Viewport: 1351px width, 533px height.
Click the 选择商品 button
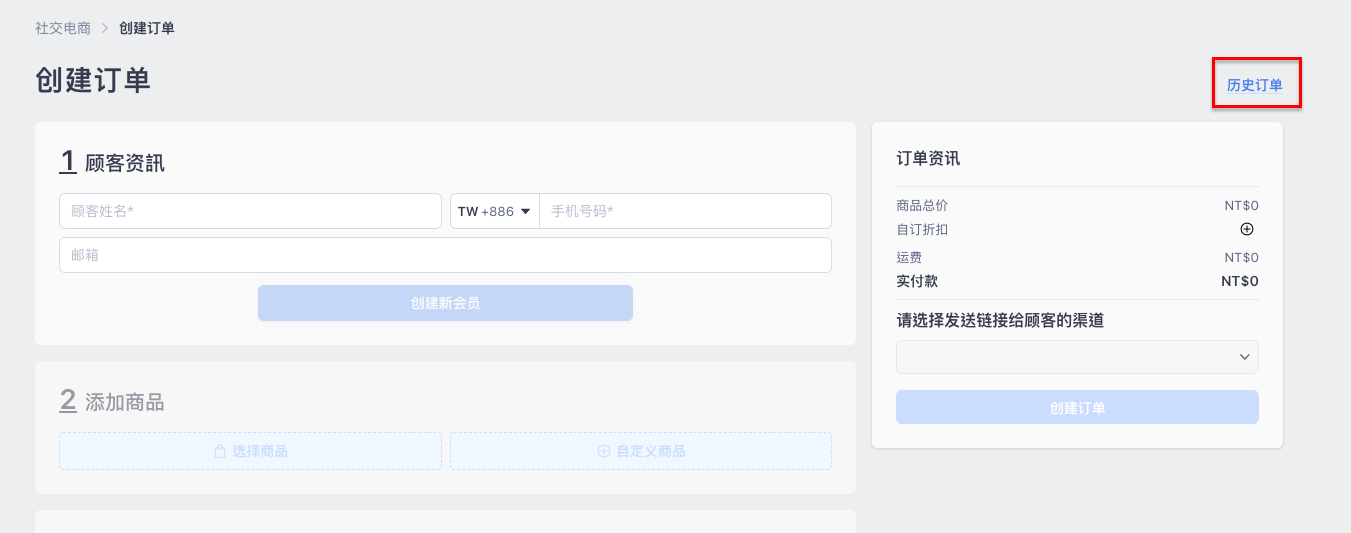[x=250, y=451]
